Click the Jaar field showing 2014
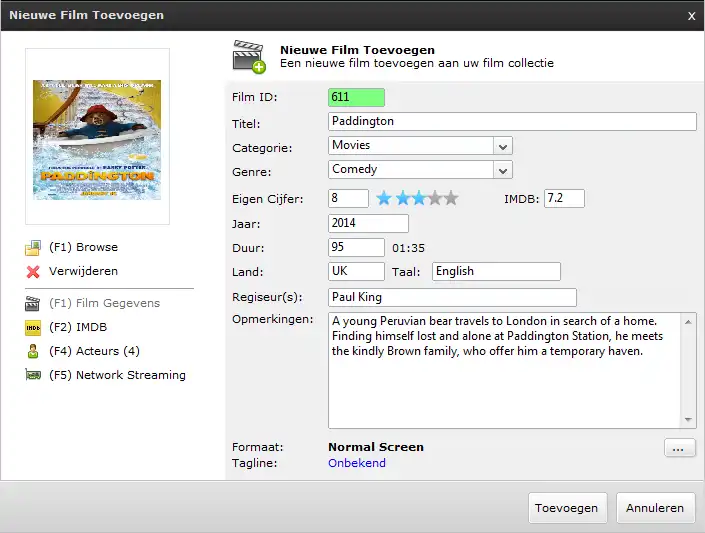705x533 pixels. pyautogui.click(x=368, y=223)
